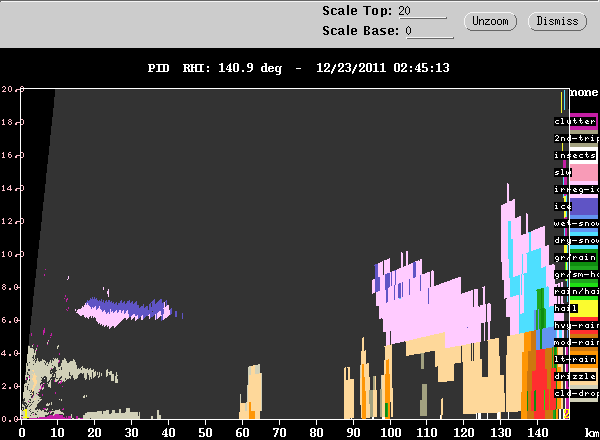The image size is (600, 440).
Task: Click the '70' range axis tick label
Action: pyautogui.click(x=279, y=433)
